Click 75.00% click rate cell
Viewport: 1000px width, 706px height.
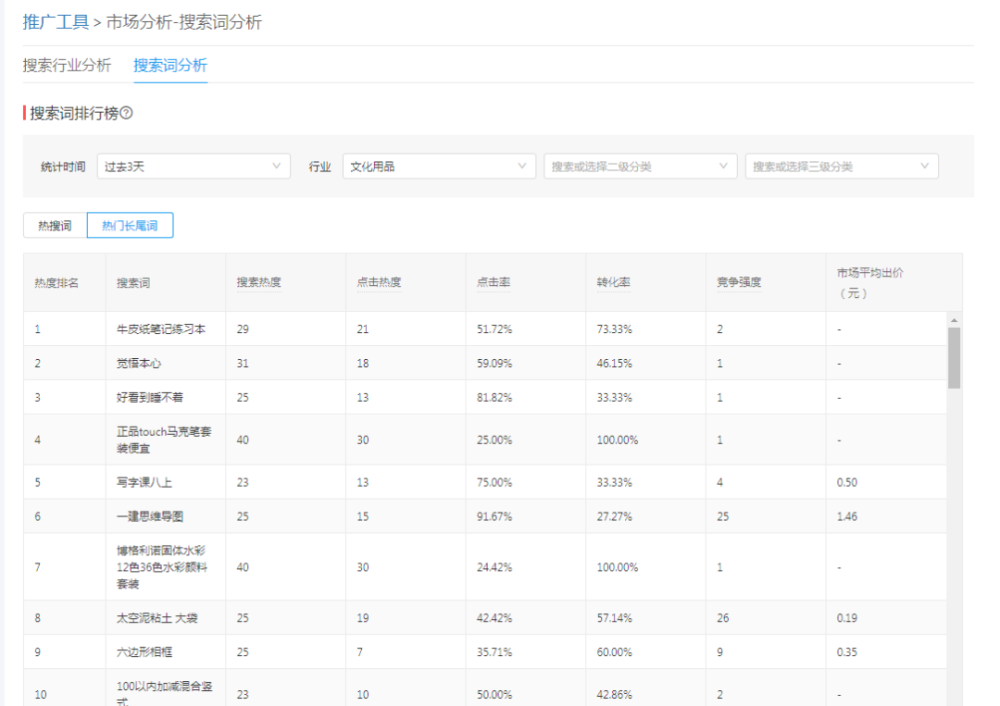(494, 482)
